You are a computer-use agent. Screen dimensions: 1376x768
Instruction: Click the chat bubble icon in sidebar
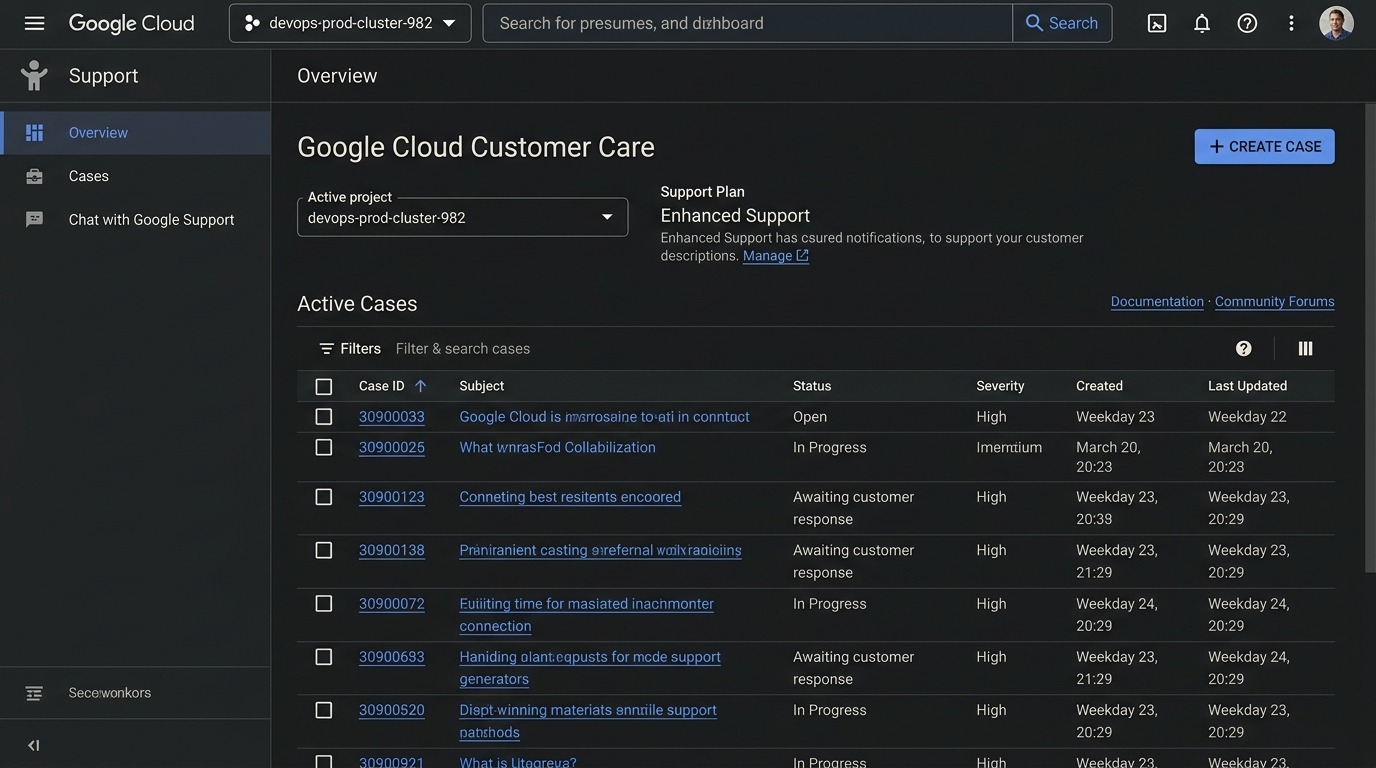point(34,219)
